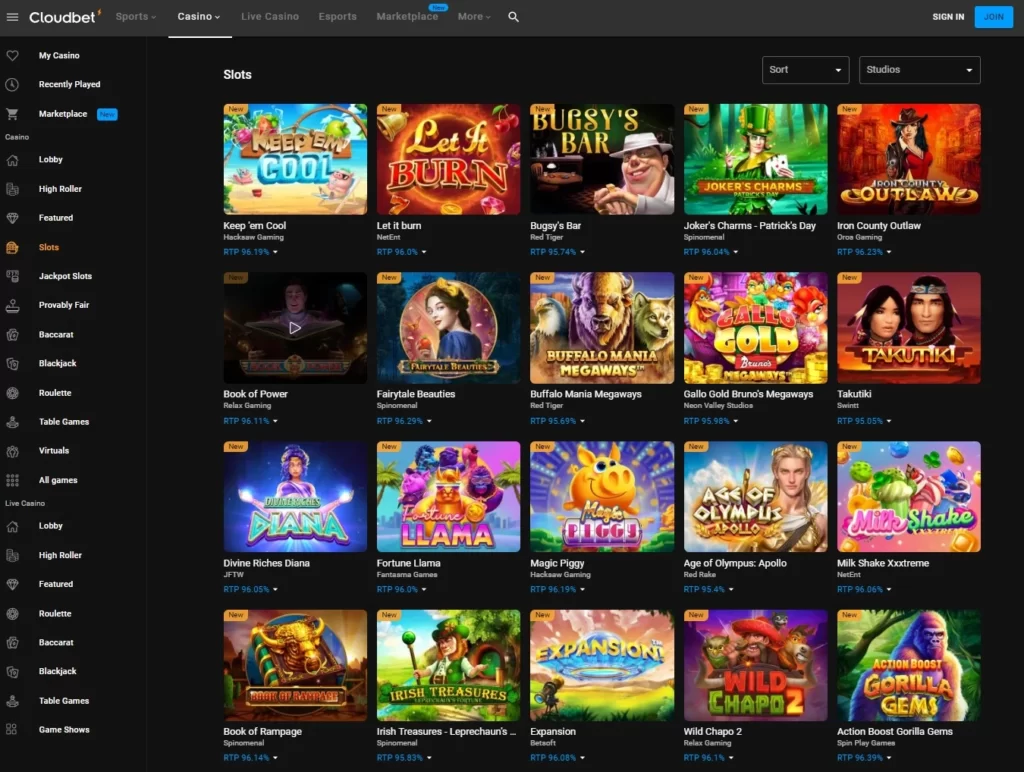Click the Provably Fair icon
Image resolution: width=1024 pixels, height=772 pixels.
[x=12, y=305]
